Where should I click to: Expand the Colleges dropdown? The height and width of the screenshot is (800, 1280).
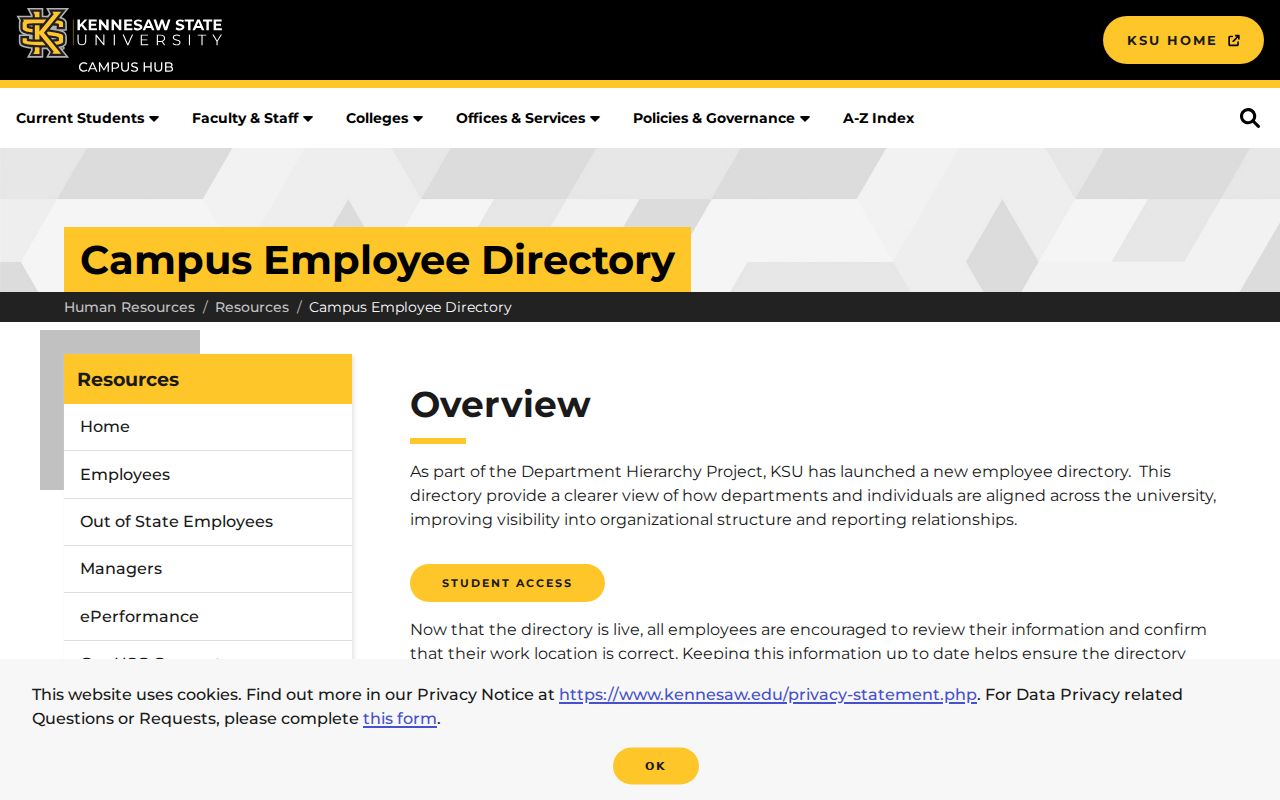tap(384, 118)
